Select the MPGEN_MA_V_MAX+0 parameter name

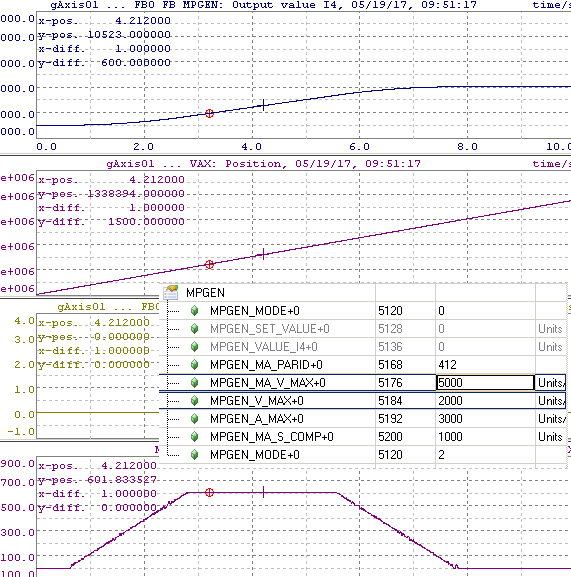268,383
